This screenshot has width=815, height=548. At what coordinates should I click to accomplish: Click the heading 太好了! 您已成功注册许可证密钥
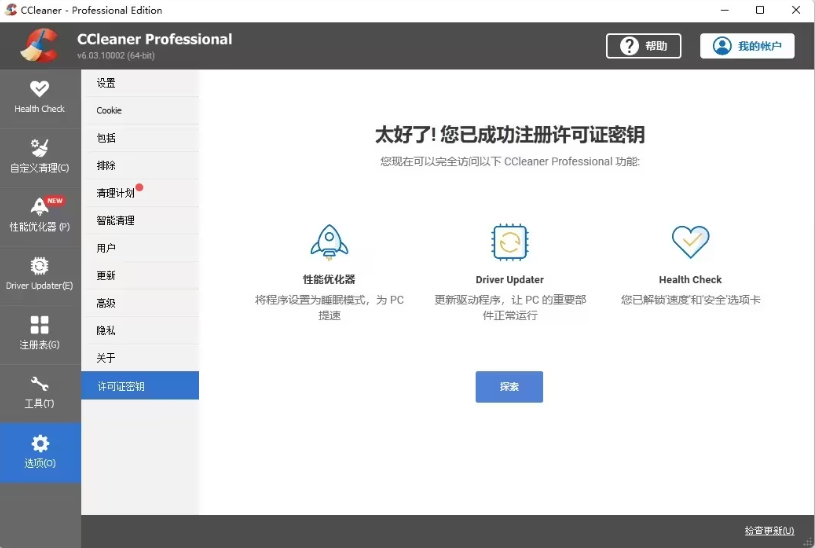click(x=509, y=134)
